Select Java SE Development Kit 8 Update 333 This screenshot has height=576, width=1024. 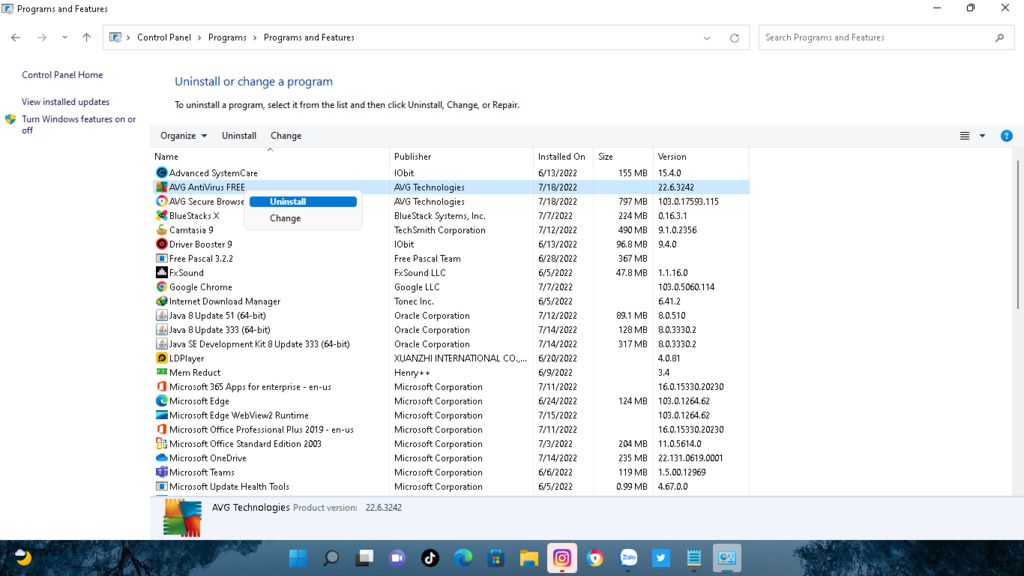(x=451, y=344)
